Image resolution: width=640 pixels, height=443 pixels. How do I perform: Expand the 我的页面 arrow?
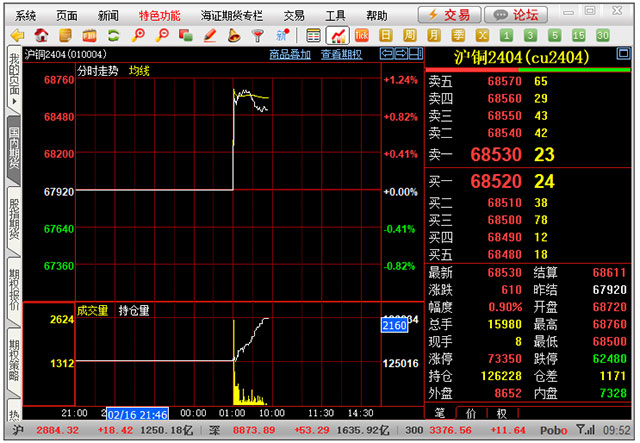[14, 101]
